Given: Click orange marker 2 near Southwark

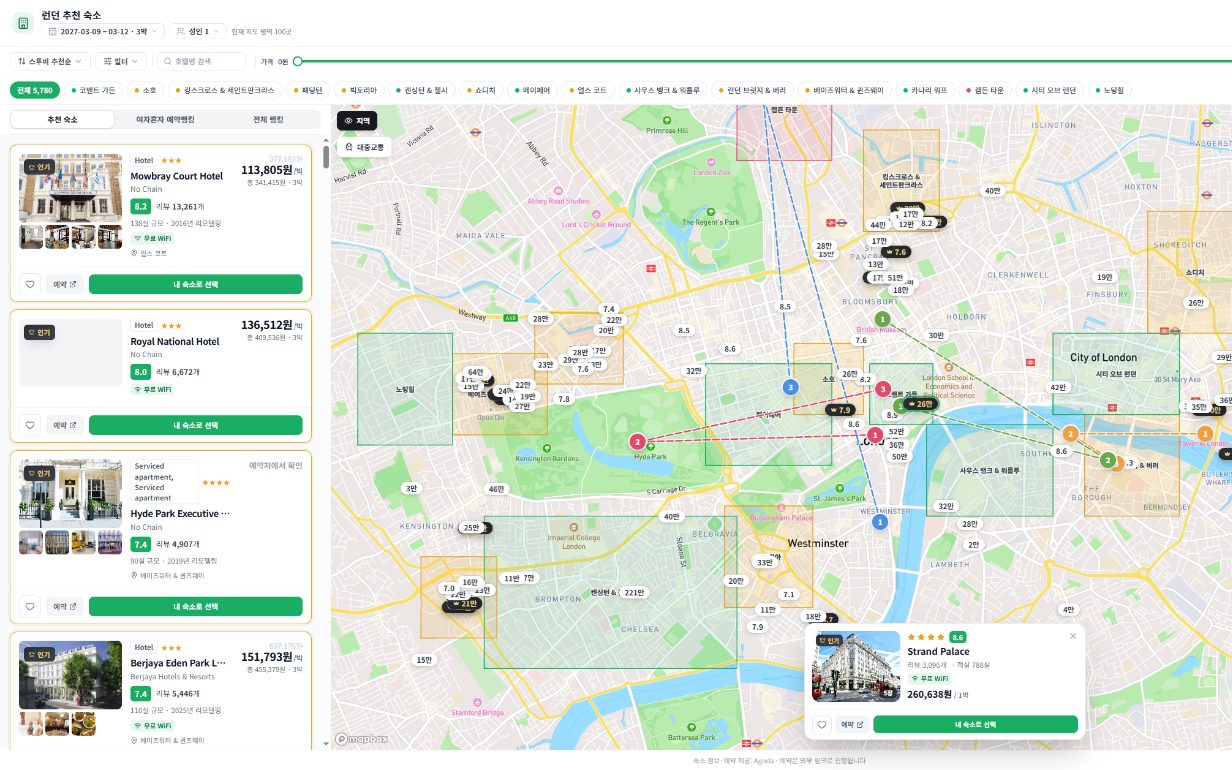Looking at the screenshot, I should click(1070, 433).
